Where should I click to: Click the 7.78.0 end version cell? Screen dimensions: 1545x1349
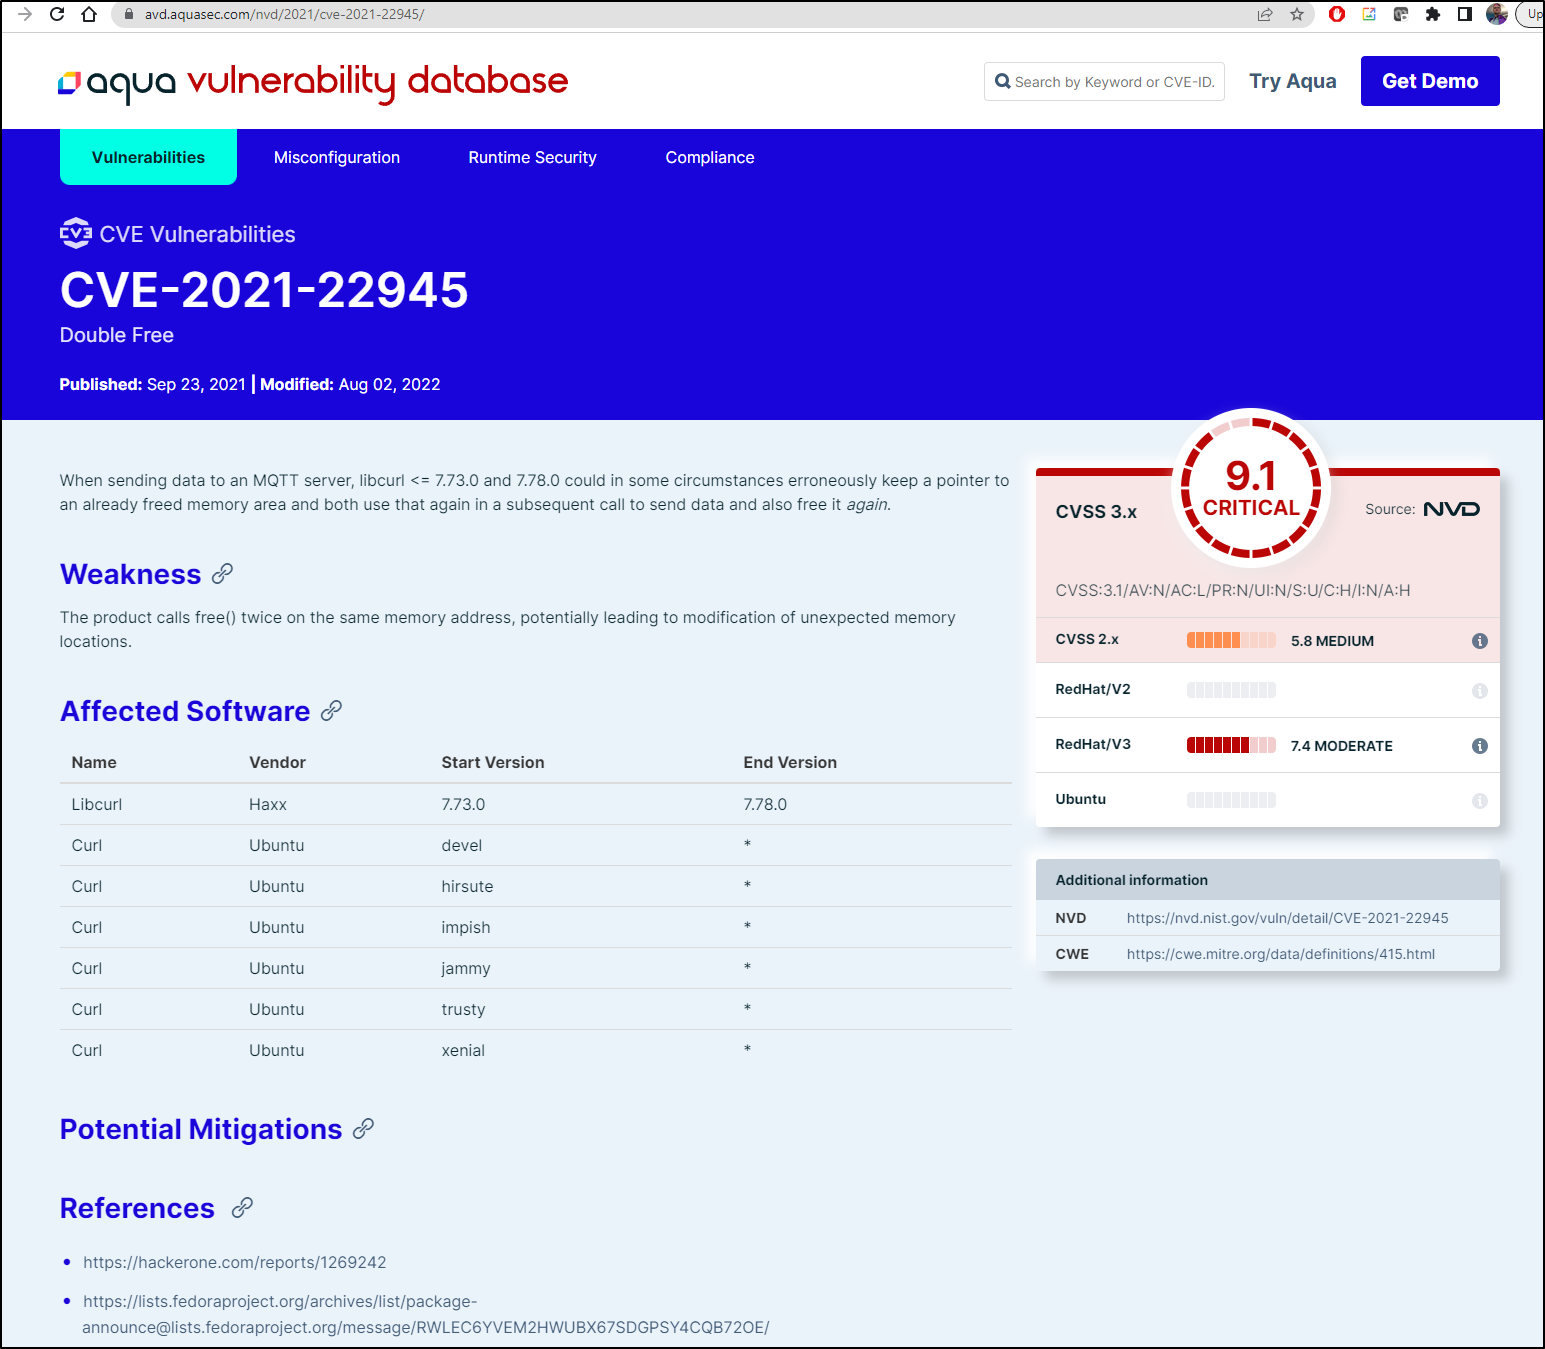click(x=765, y=804)
